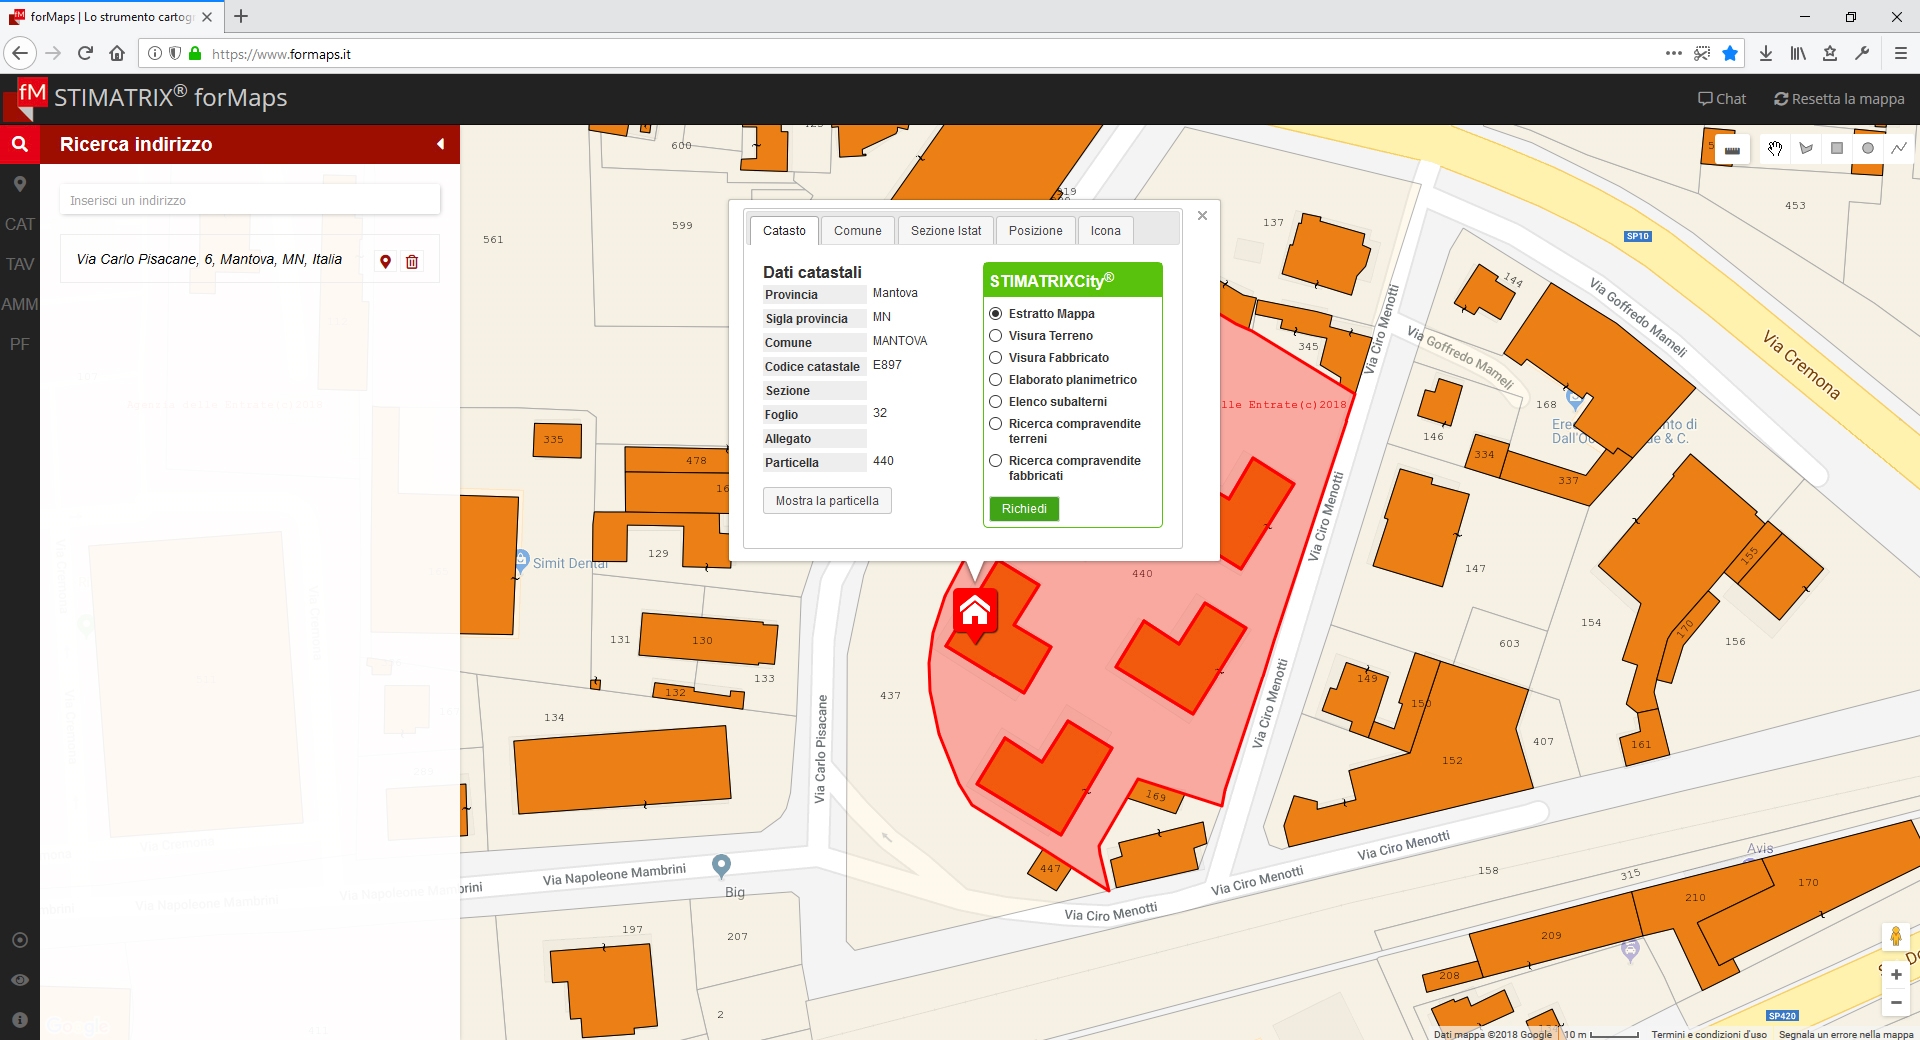Close the forMaps browser tab
The height and width of the screenshot is (1040, 1920).
click(207, 17)
